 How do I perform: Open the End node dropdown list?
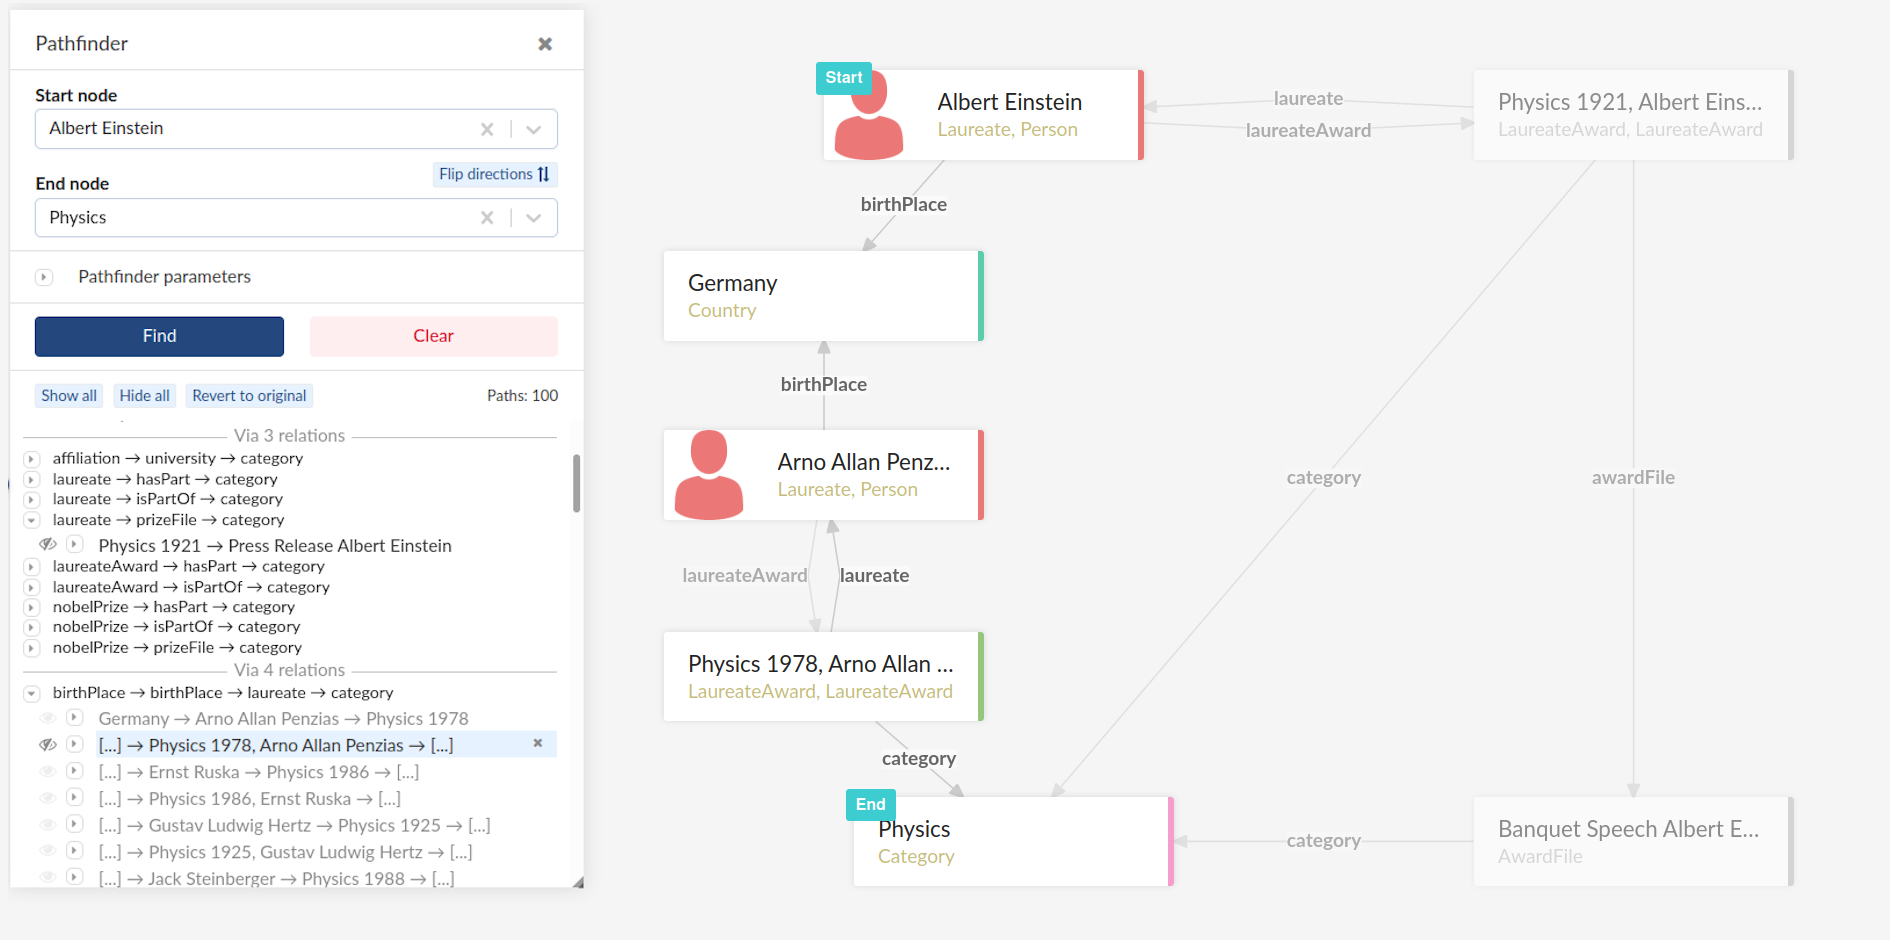coord(534,218)
